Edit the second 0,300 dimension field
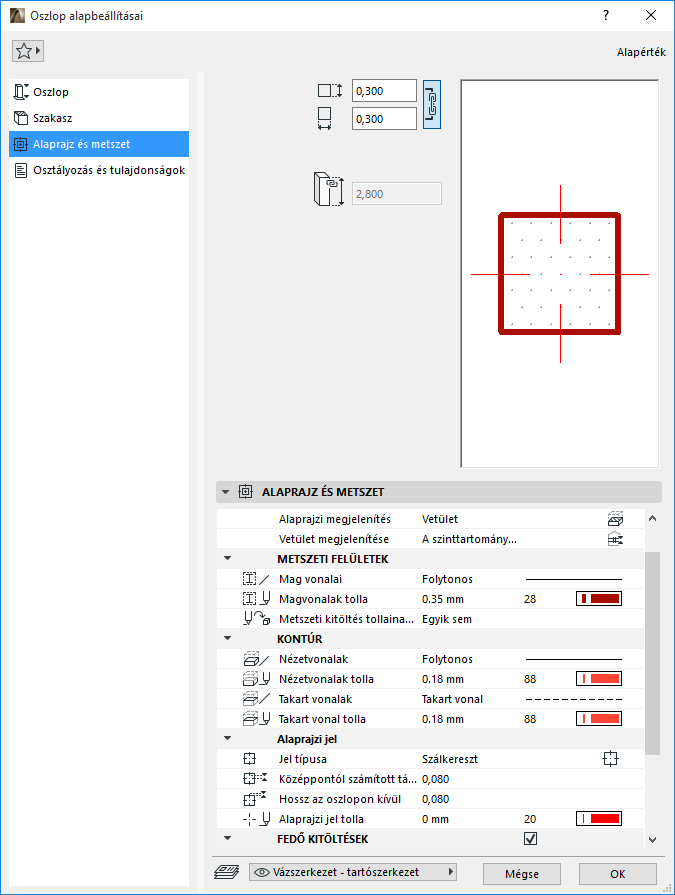 click(384, 119)
